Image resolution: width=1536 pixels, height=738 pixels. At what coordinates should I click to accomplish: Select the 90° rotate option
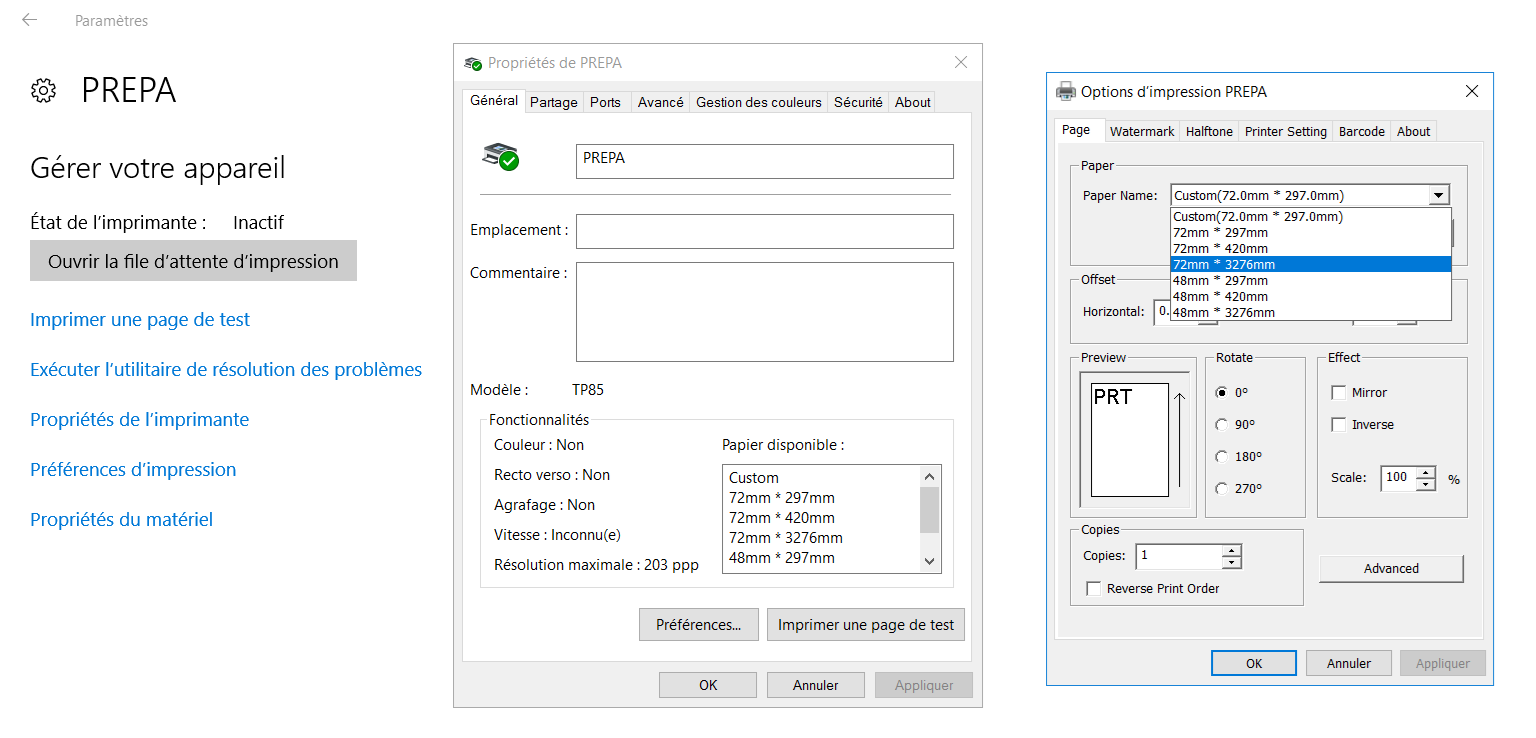[1221, 425]
